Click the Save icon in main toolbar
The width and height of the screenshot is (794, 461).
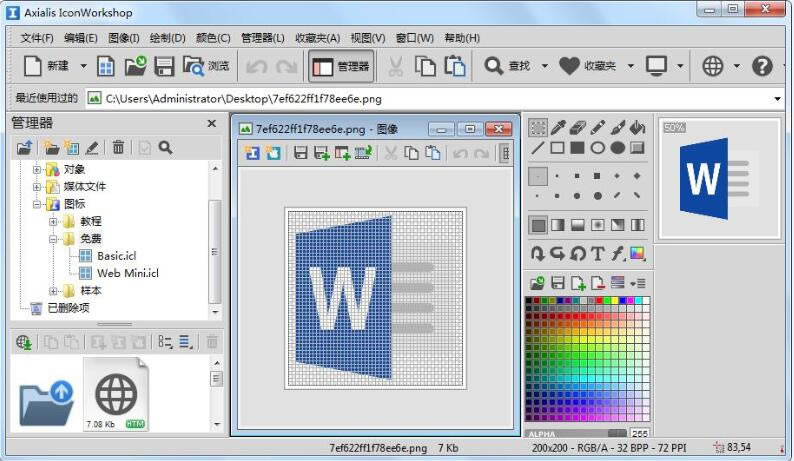(x=164, y=66)
